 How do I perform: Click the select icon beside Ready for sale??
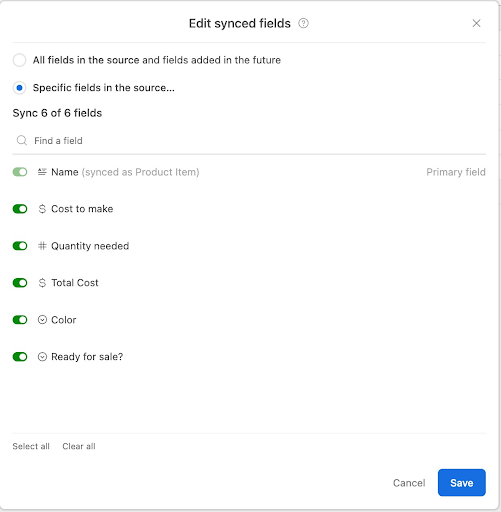(x=42, y=357)
